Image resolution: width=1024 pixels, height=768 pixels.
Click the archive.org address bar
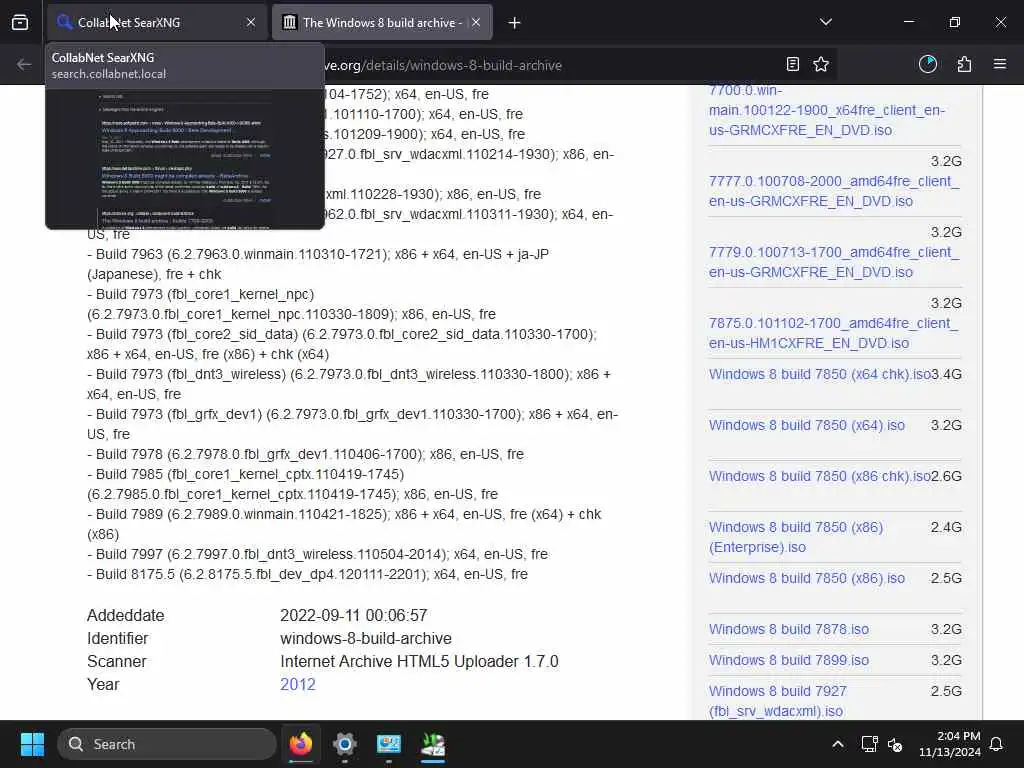click(x=549, y=65)
